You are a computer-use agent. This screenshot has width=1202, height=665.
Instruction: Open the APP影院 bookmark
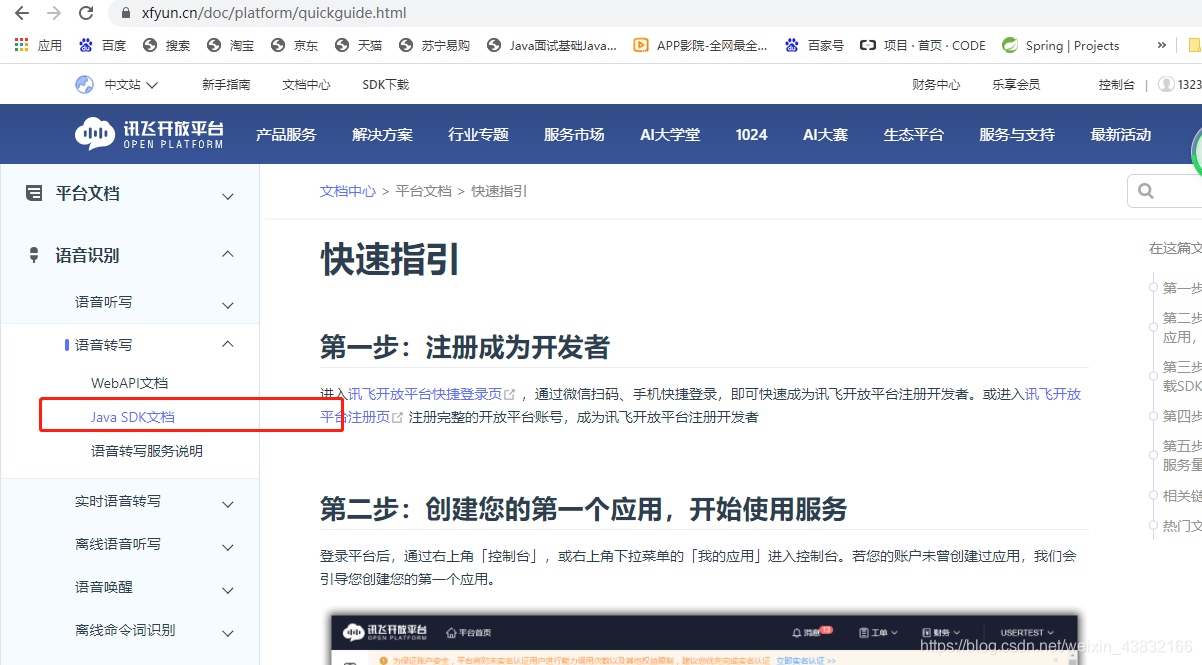point(701,45)
